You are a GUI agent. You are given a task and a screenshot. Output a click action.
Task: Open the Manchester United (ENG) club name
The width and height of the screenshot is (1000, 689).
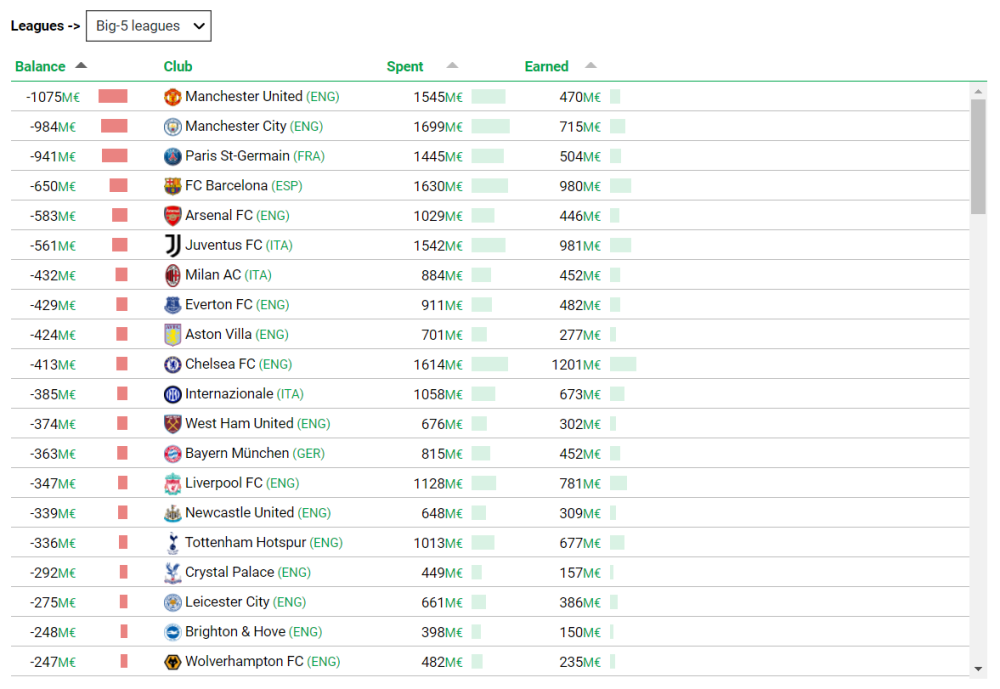click(x=262, y=96)
